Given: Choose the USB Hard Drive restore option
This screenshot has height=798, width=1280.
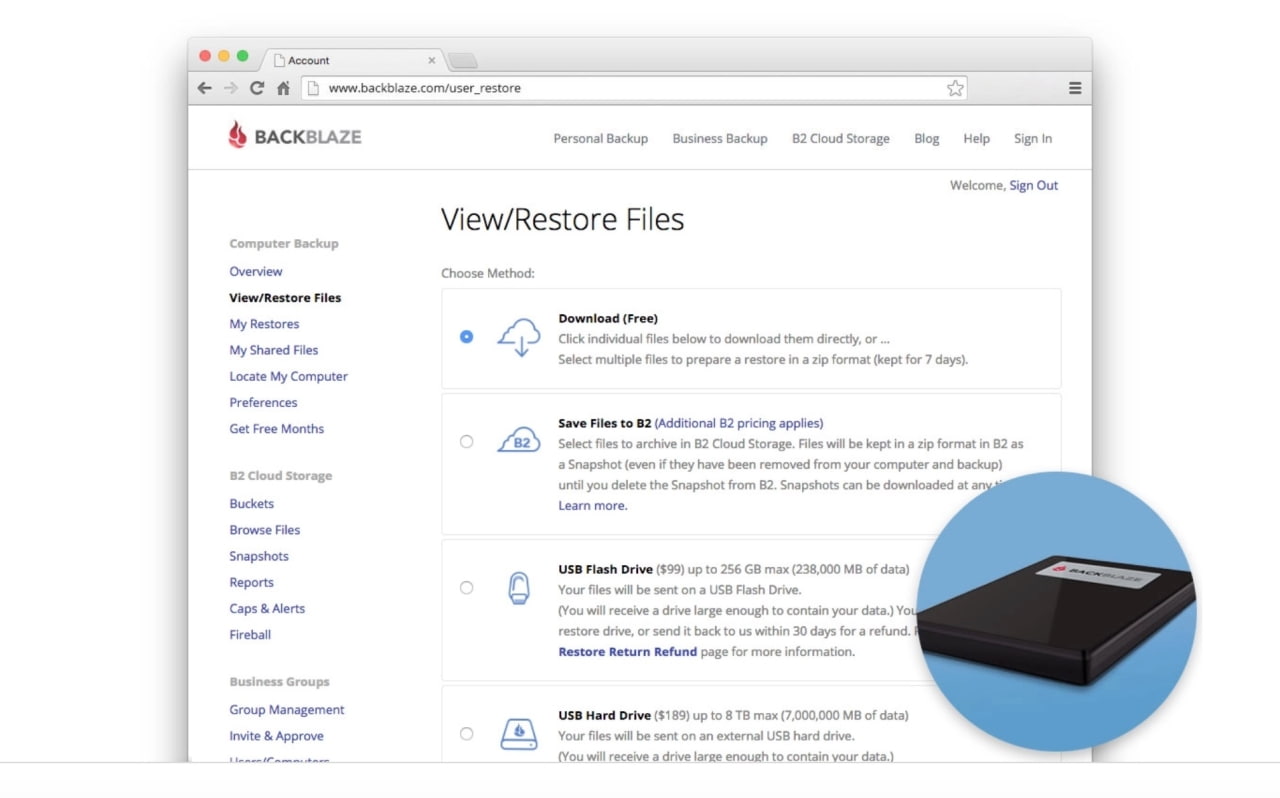Looking at the screenshot, I should click(466, 733).
